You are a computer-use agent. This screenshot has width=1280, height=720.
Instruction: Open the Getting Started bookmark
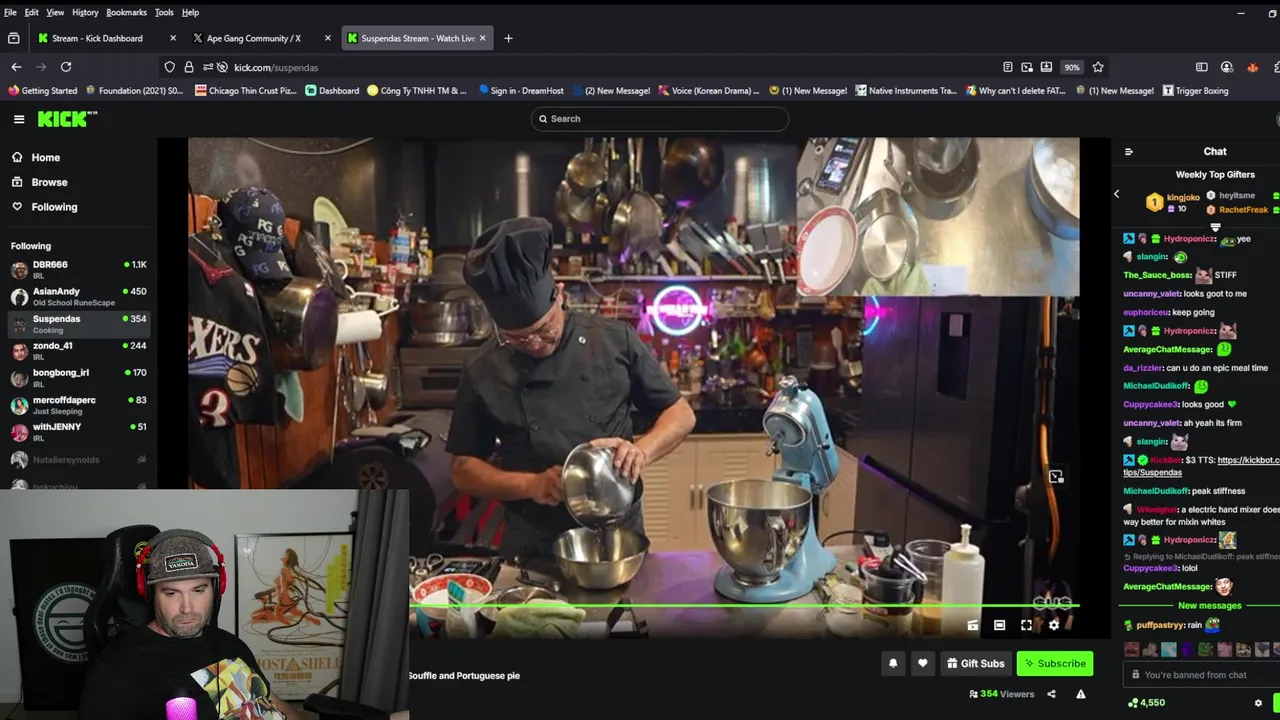(x=42, y=91)
